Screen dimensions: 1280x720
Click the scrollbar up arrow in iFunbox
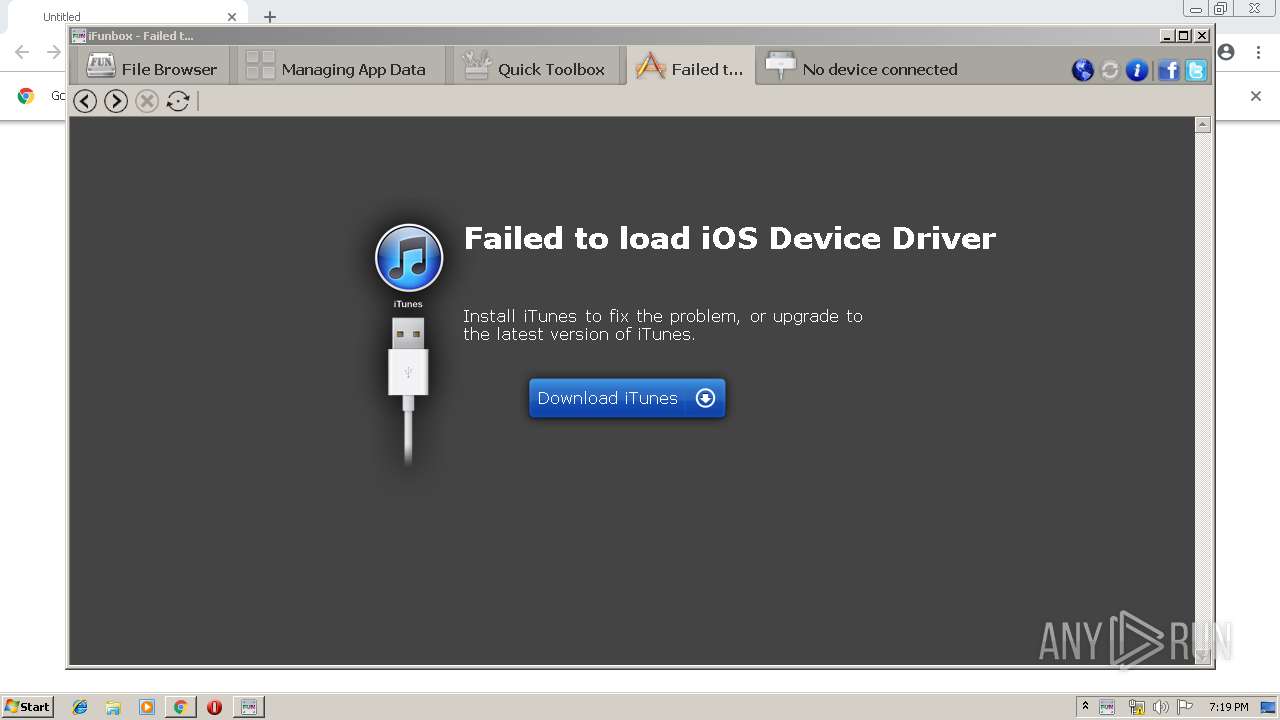point(1203,125)
